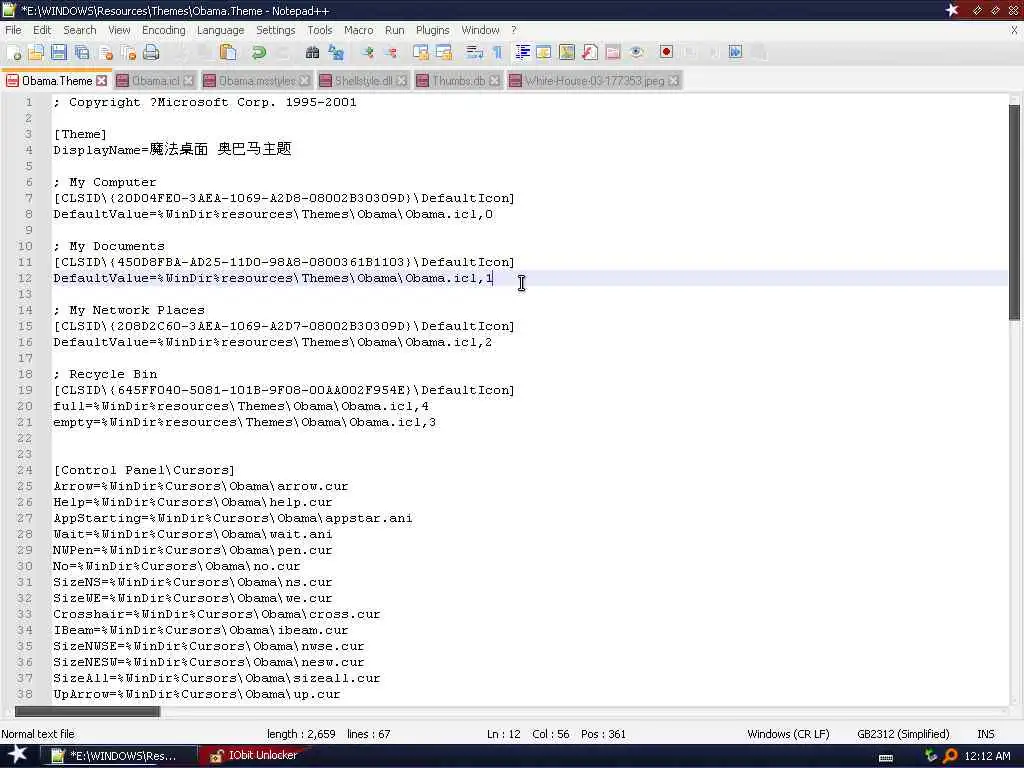Open the ? help menu
Screen dimensions: 1024x768
tap(514, 30)
